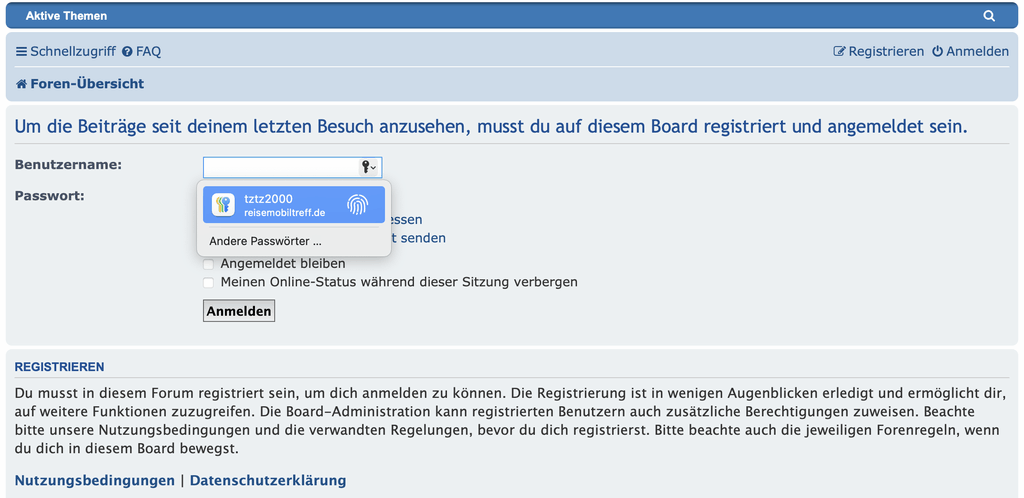The width and height of the screenshot is (1024, 498).
Task: Enable the Angemeldet bleiben checkbox
Action: (x=208, y=264)
